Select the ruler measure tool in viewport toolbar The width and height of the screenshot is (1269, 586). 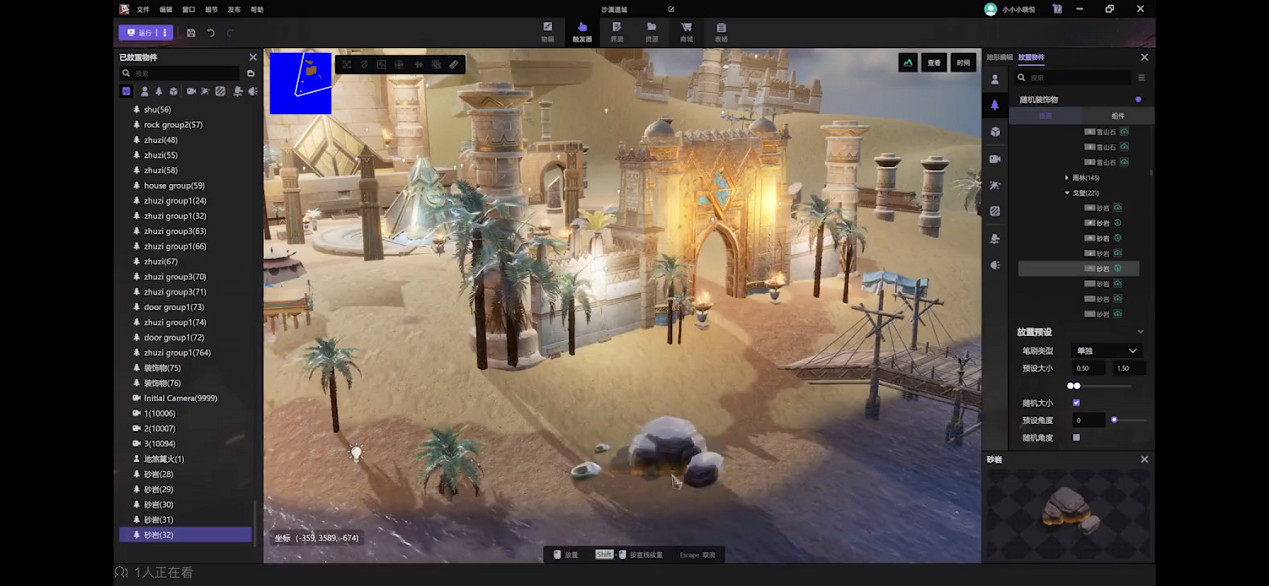click(454, 65)
